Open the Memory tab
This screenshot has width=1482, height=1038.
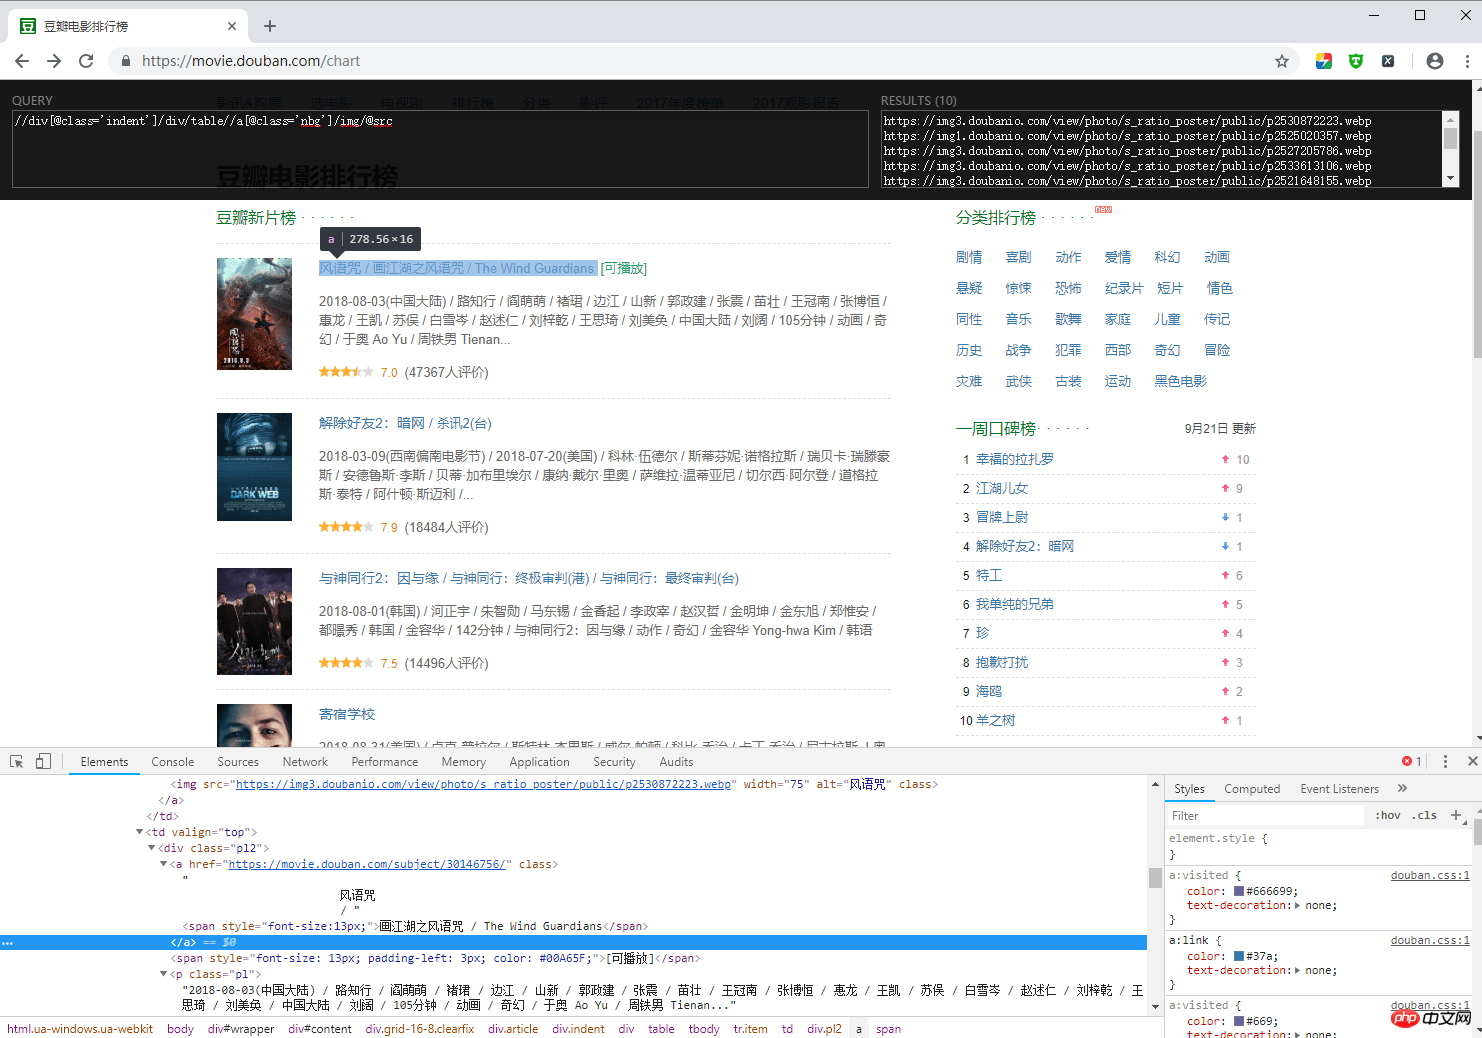coord(464,762)
